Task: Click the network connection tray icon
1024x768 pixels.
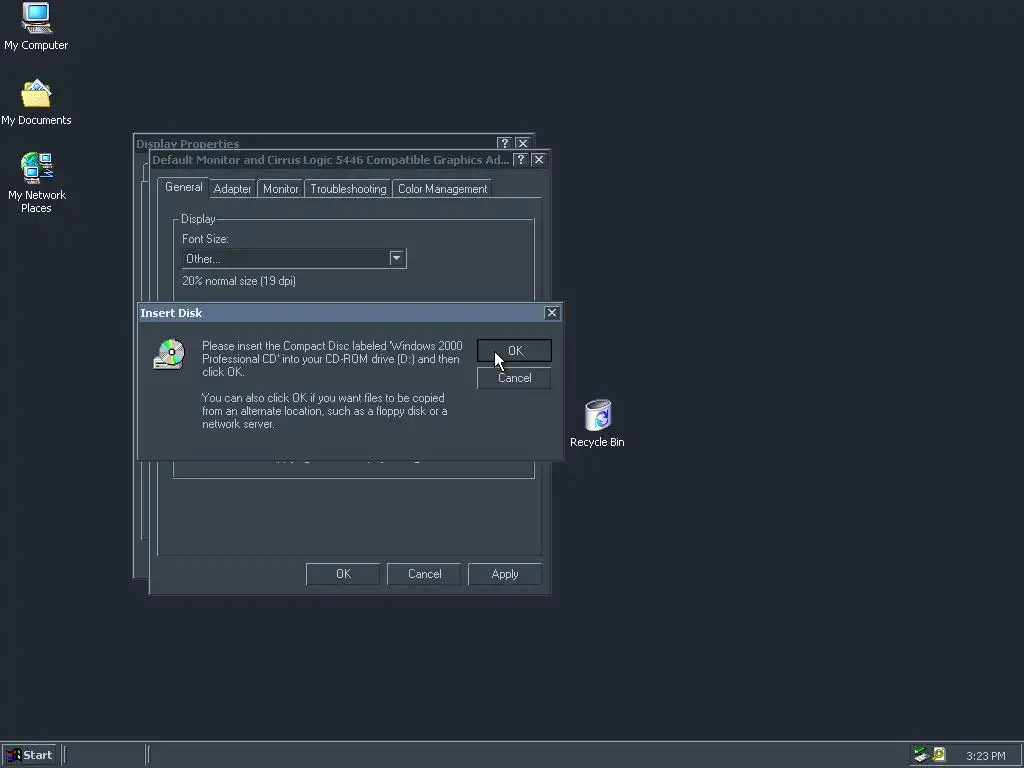Action: tap(921, 755)
